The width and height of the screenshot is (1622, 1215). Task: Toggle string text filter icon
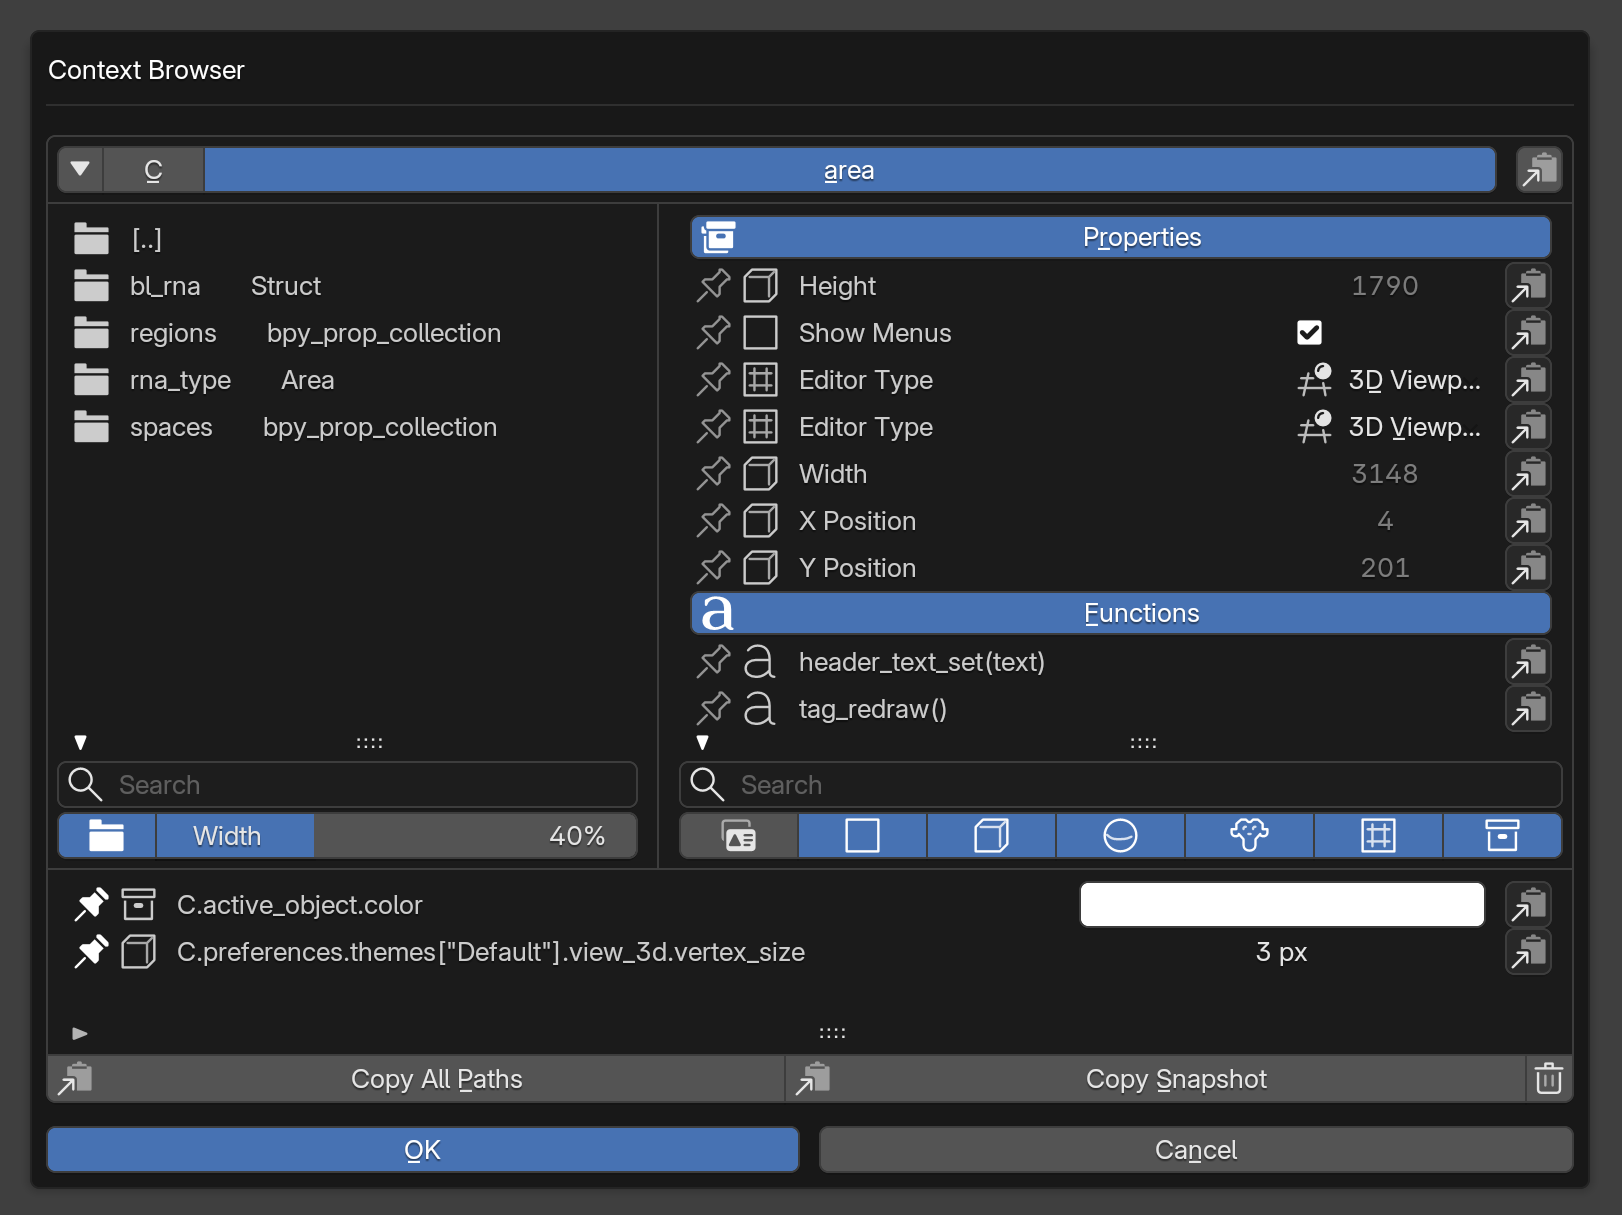pyautogui.click(x=739, y=836)
